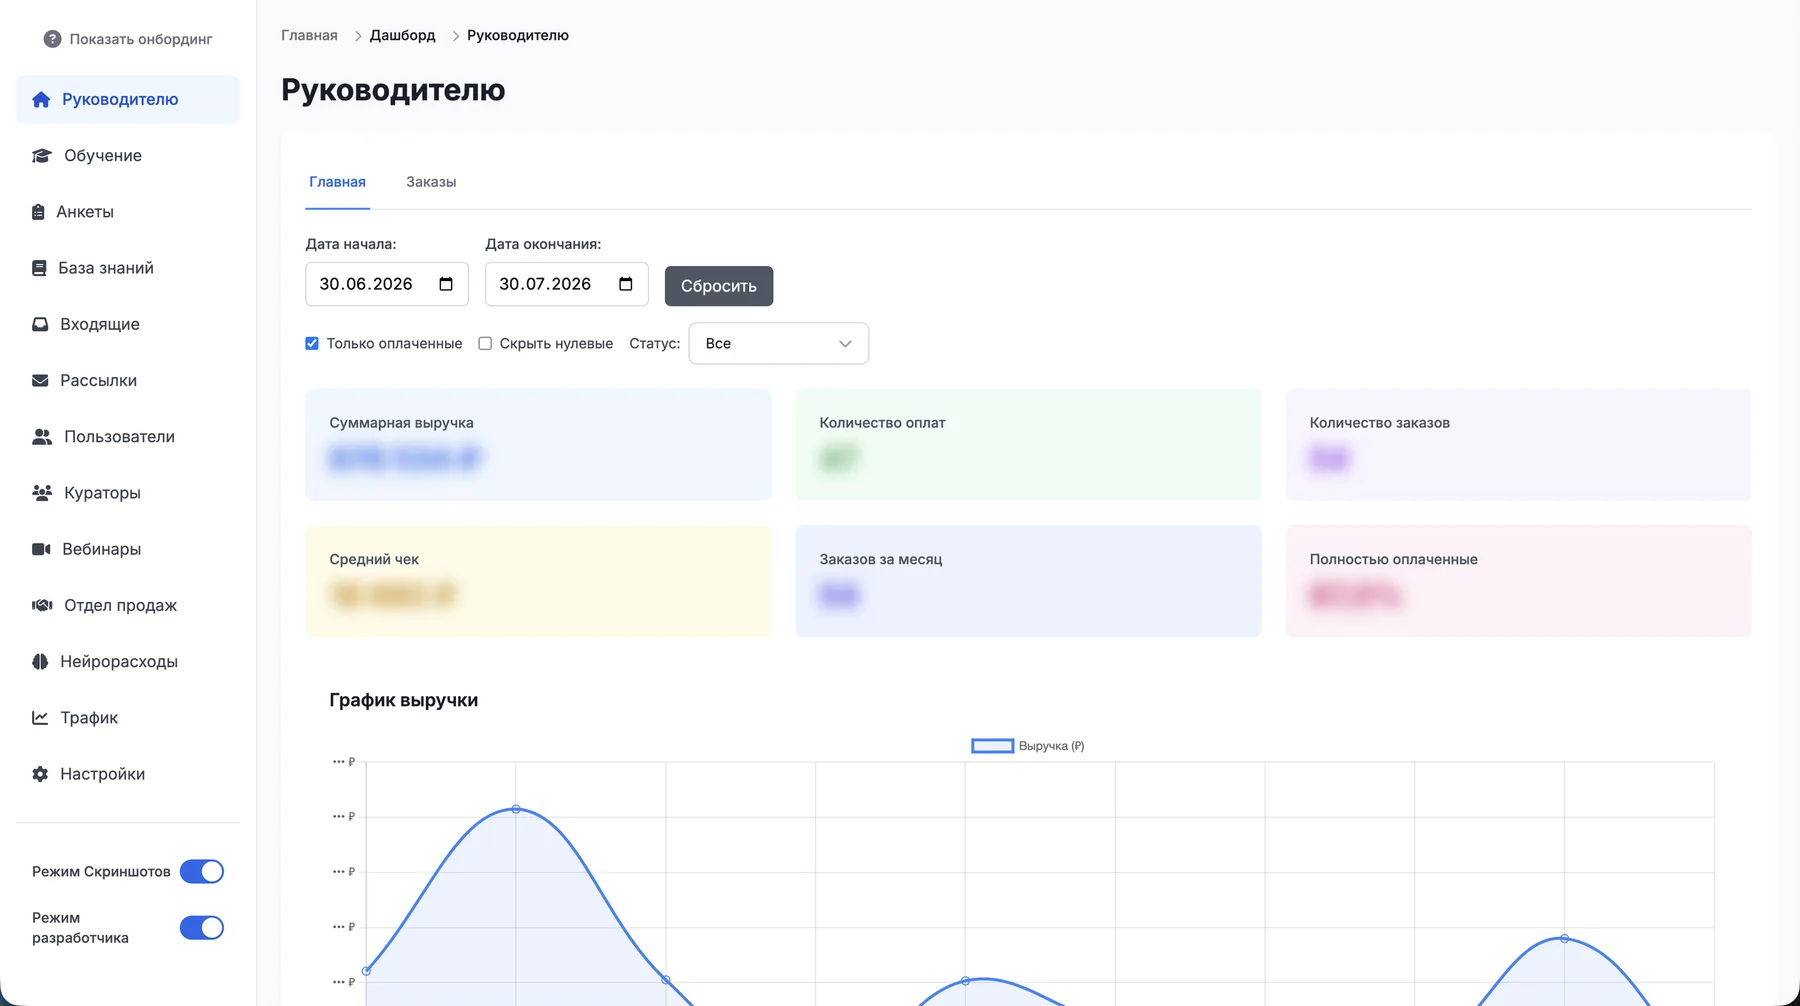Click the handshake icon for Отдел продаж

point(42,605)
